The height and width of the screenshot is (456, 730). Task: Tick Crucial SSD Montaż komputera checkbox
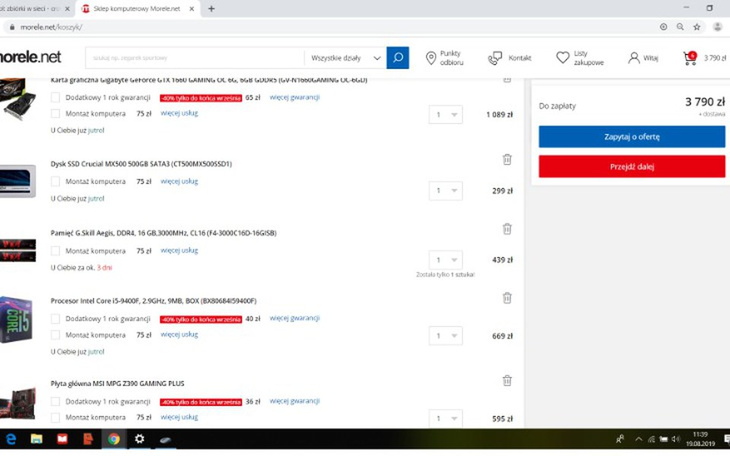pyautogui.click(x=55, y=181)
